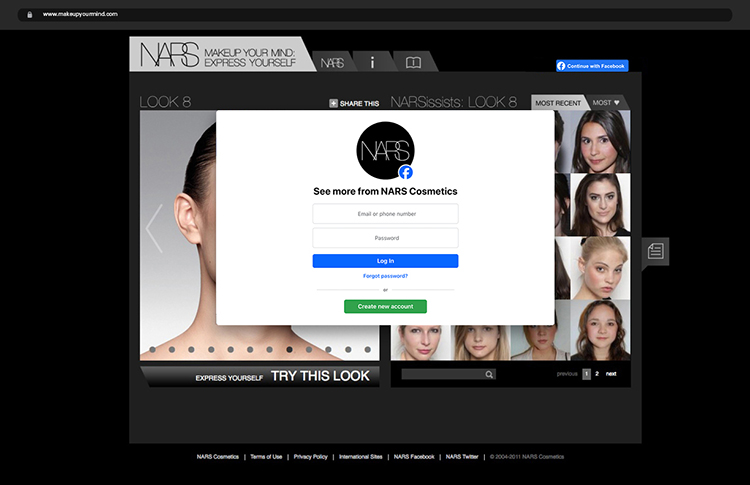This screenshot has width=750, height=485.
Task: Open the info tab icon
Action: 372,62
